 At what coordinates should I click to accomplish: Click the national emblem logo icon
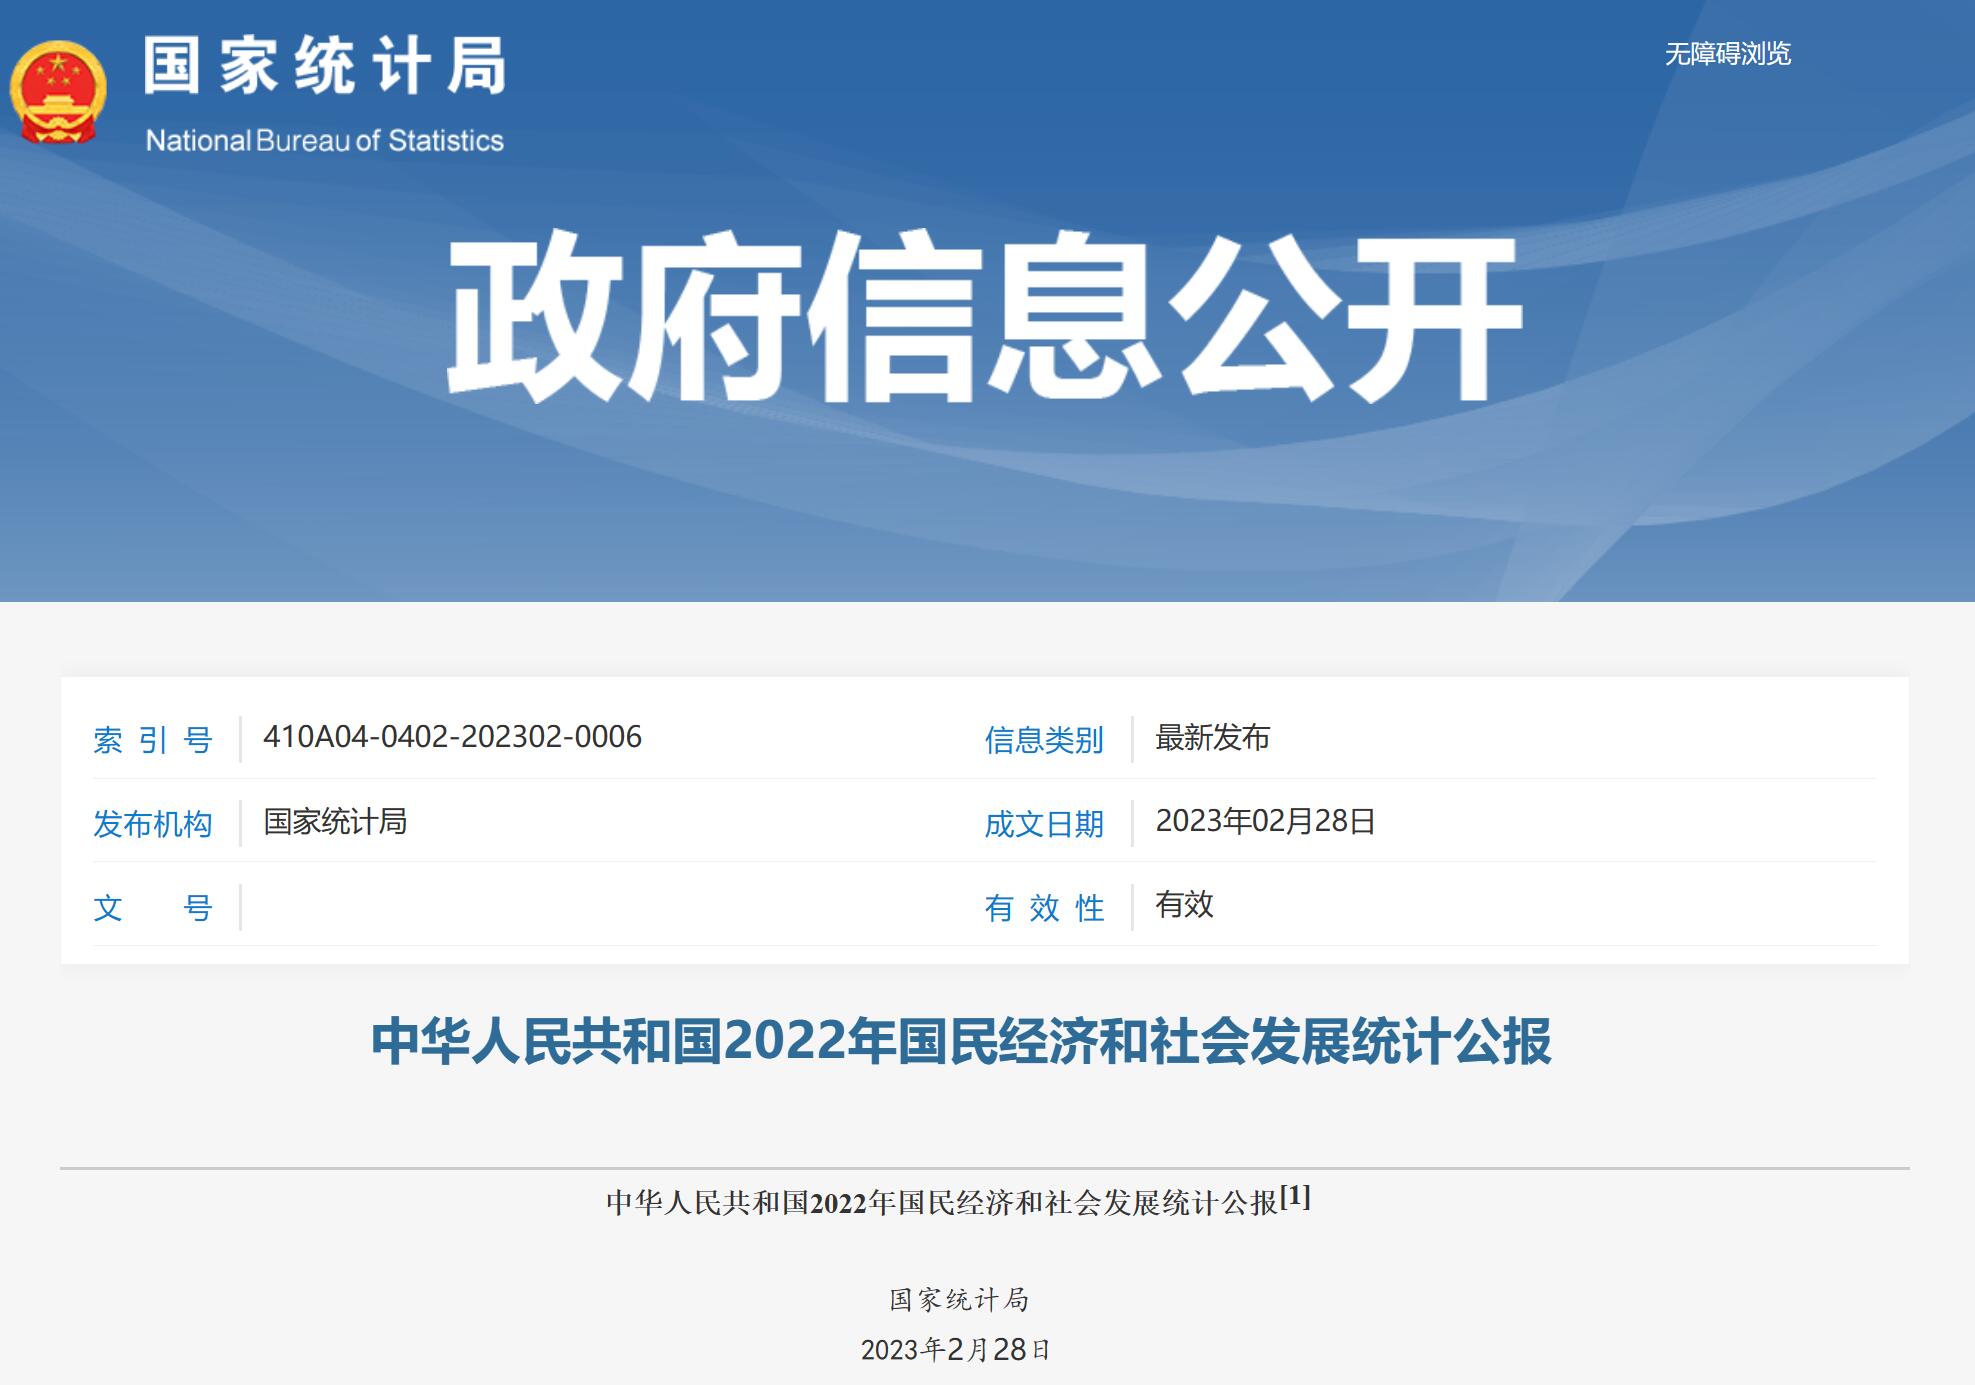[58, 93]
